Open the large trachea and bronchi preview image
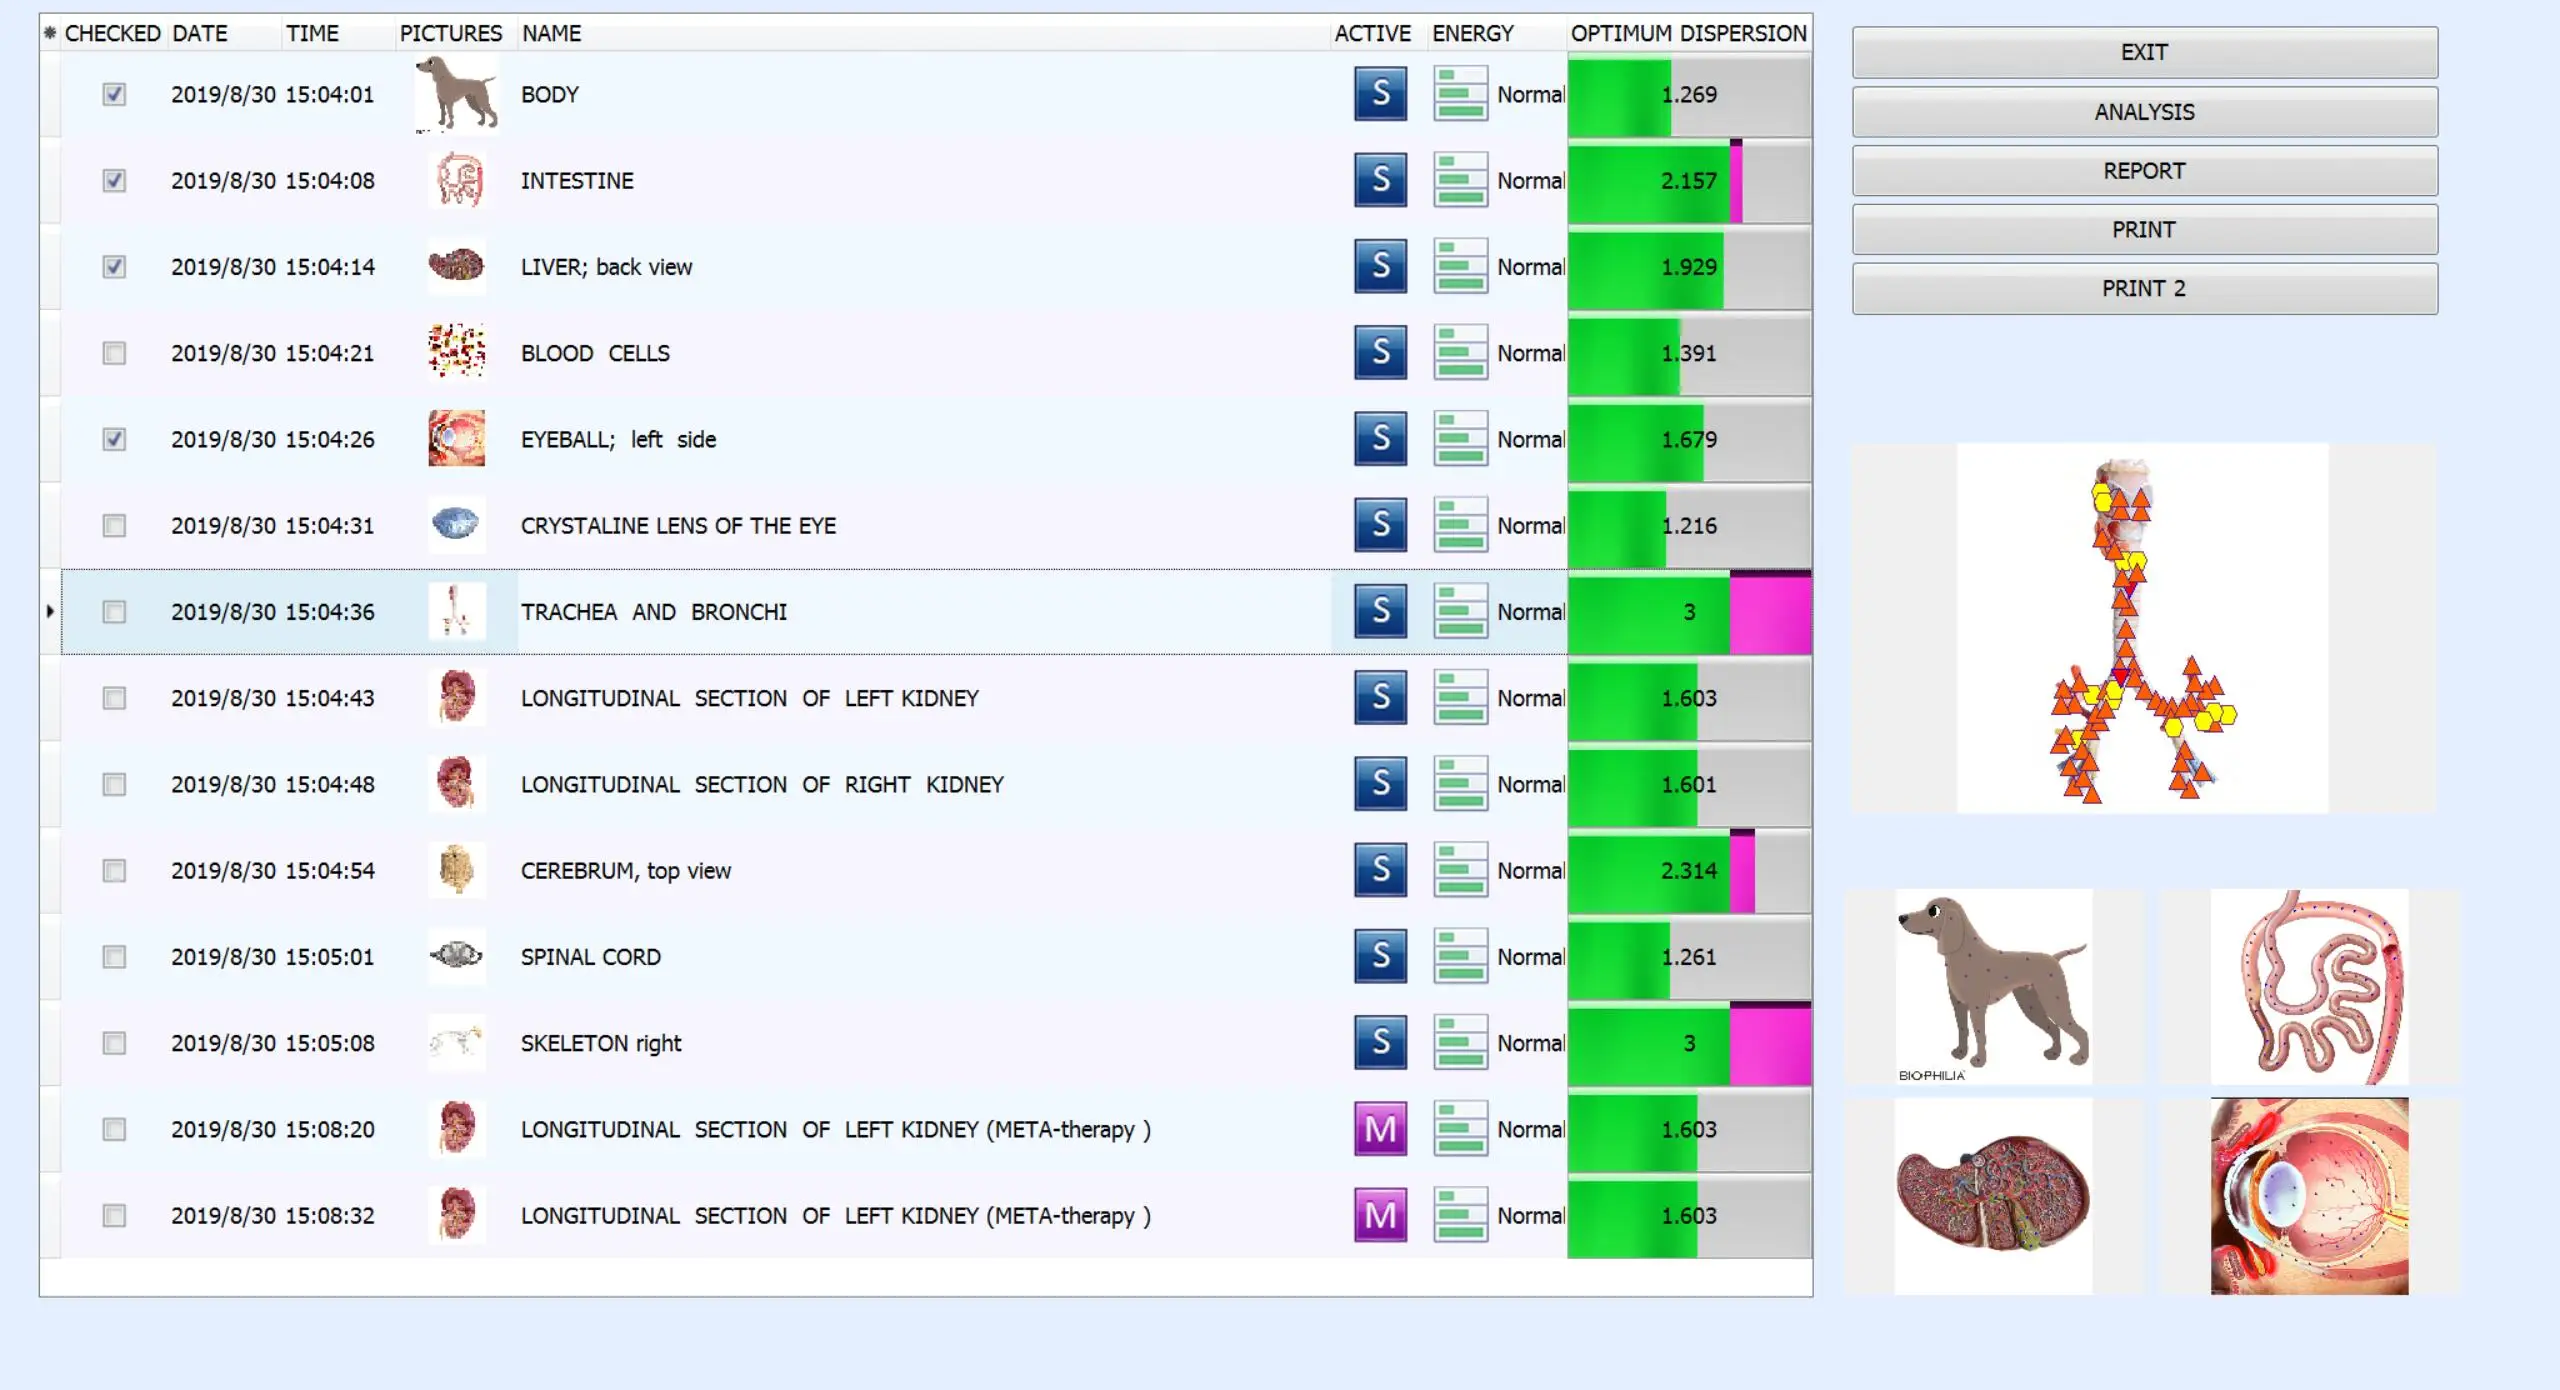Viewport: 2560px width, 1390px height. tap(2142, 628)
